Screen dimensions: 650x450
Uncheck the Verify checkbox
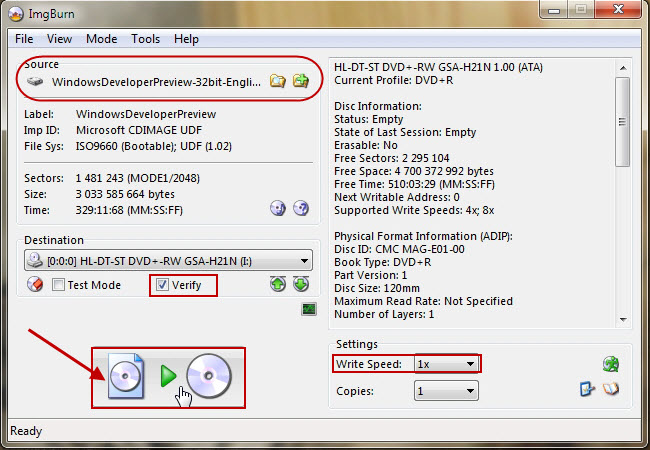[162, 285]
